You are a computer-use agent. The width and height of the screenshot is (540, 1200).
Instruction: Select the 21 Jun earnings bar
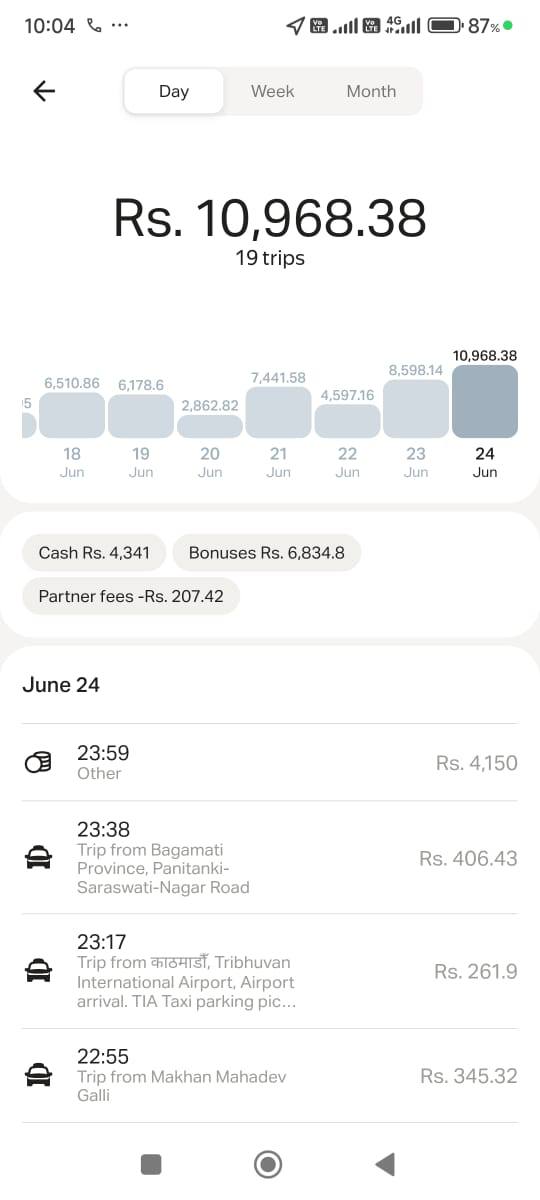pos(278,413)
